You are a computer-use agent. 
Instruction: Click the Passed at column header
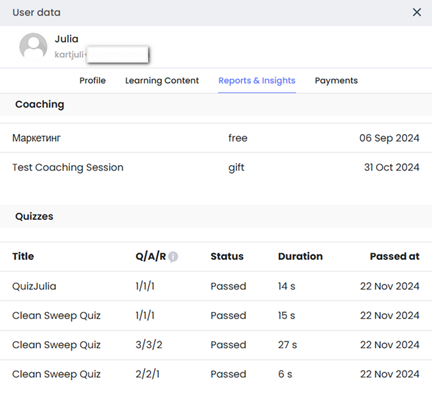(x=395, y=256)
